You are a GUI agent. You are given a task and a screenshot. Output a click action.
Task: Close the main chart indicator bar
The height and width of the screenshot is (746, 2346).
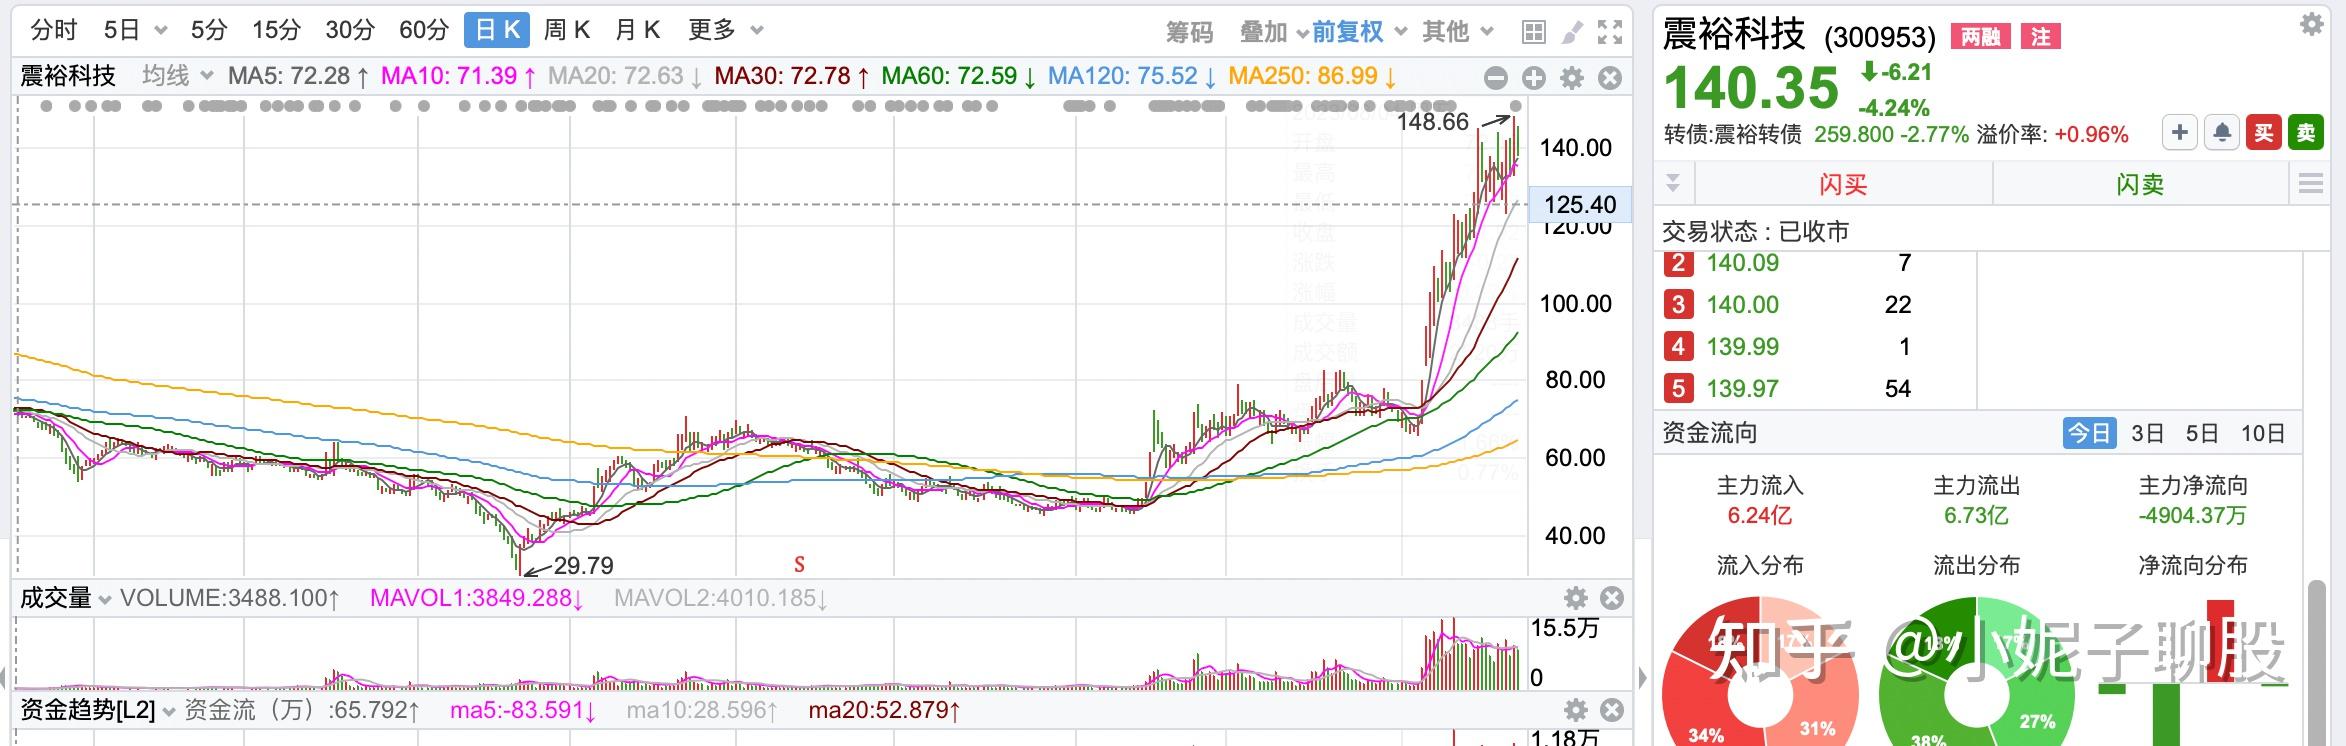tap(1610, 78)
